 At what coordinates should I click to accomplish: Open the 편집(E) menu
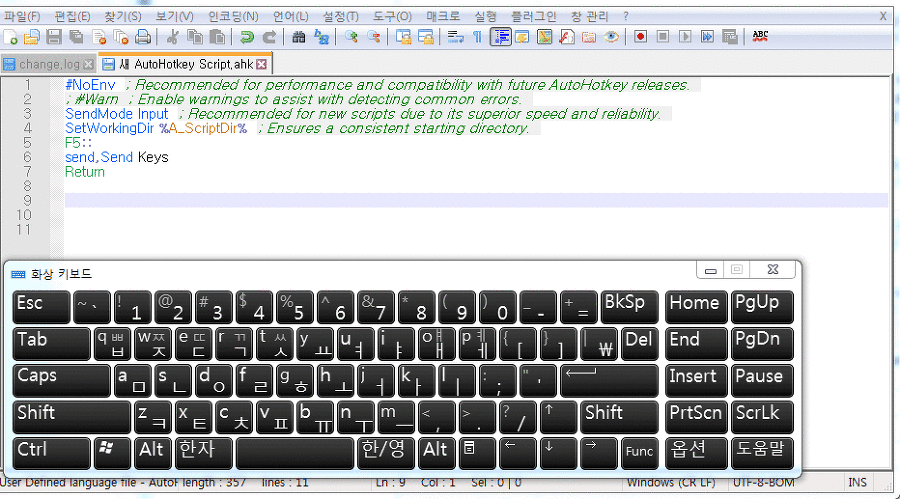72,16
